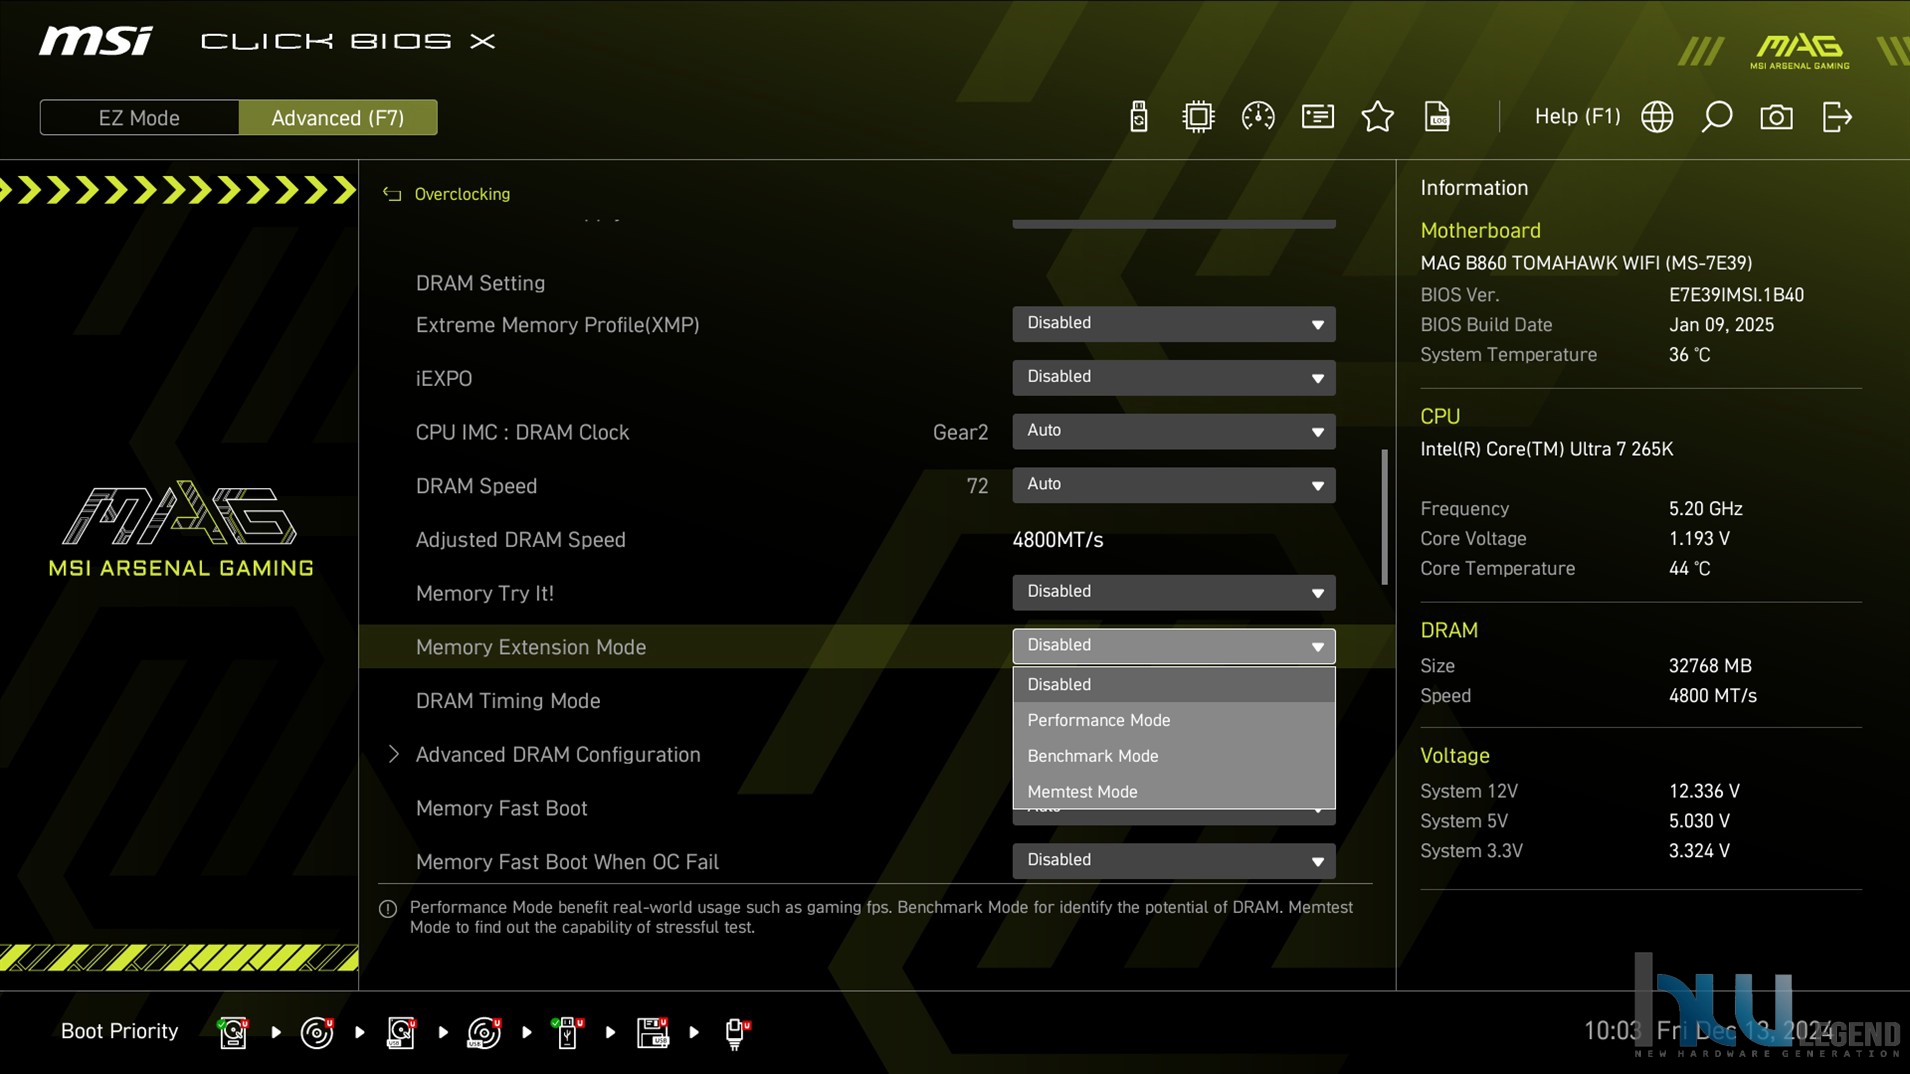This screenshot has width=1910, height=1074.
Task: Select the USB floppy boot device icon
Action: pyautogui.click(x=652, y=1032)
